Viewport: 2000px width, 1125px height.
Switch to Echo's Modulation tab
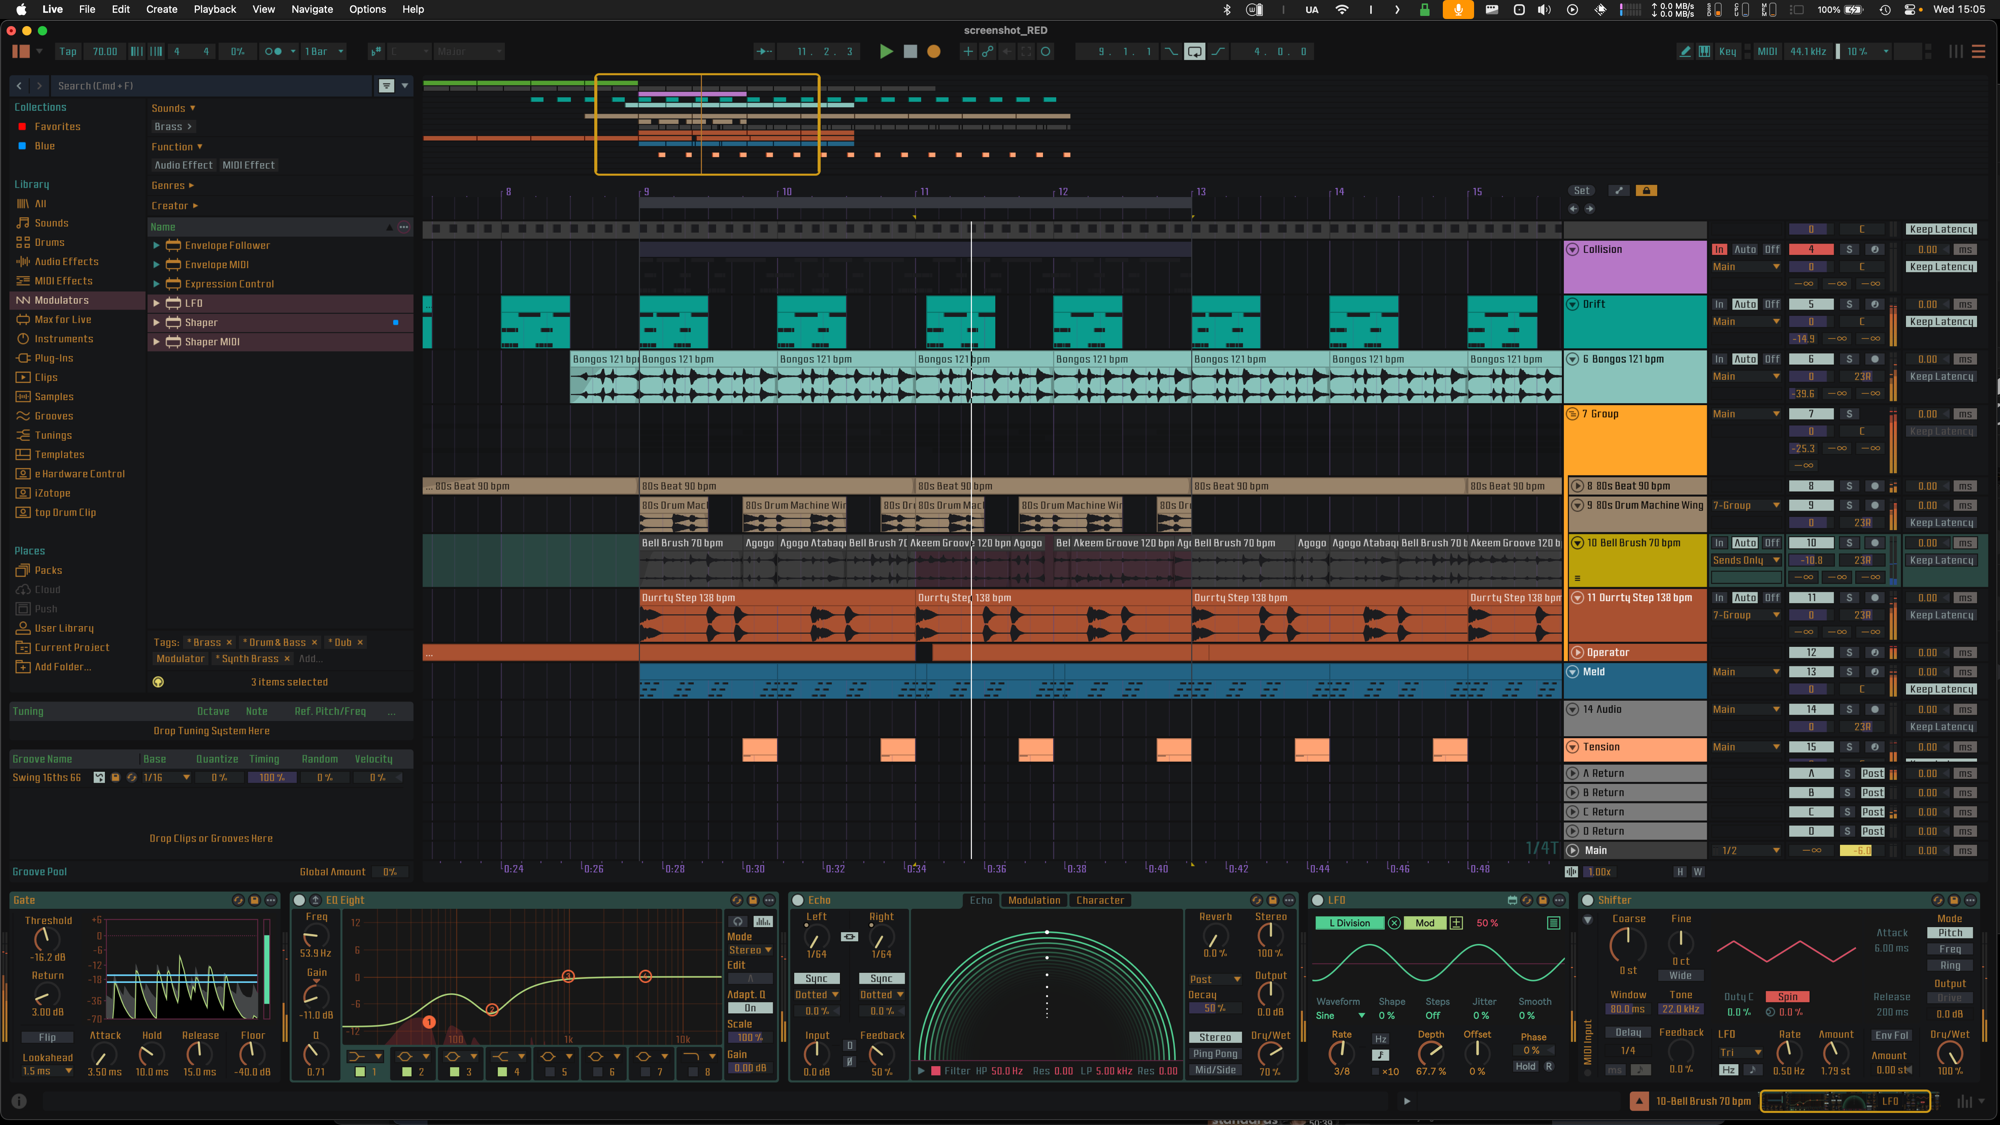1034,901
